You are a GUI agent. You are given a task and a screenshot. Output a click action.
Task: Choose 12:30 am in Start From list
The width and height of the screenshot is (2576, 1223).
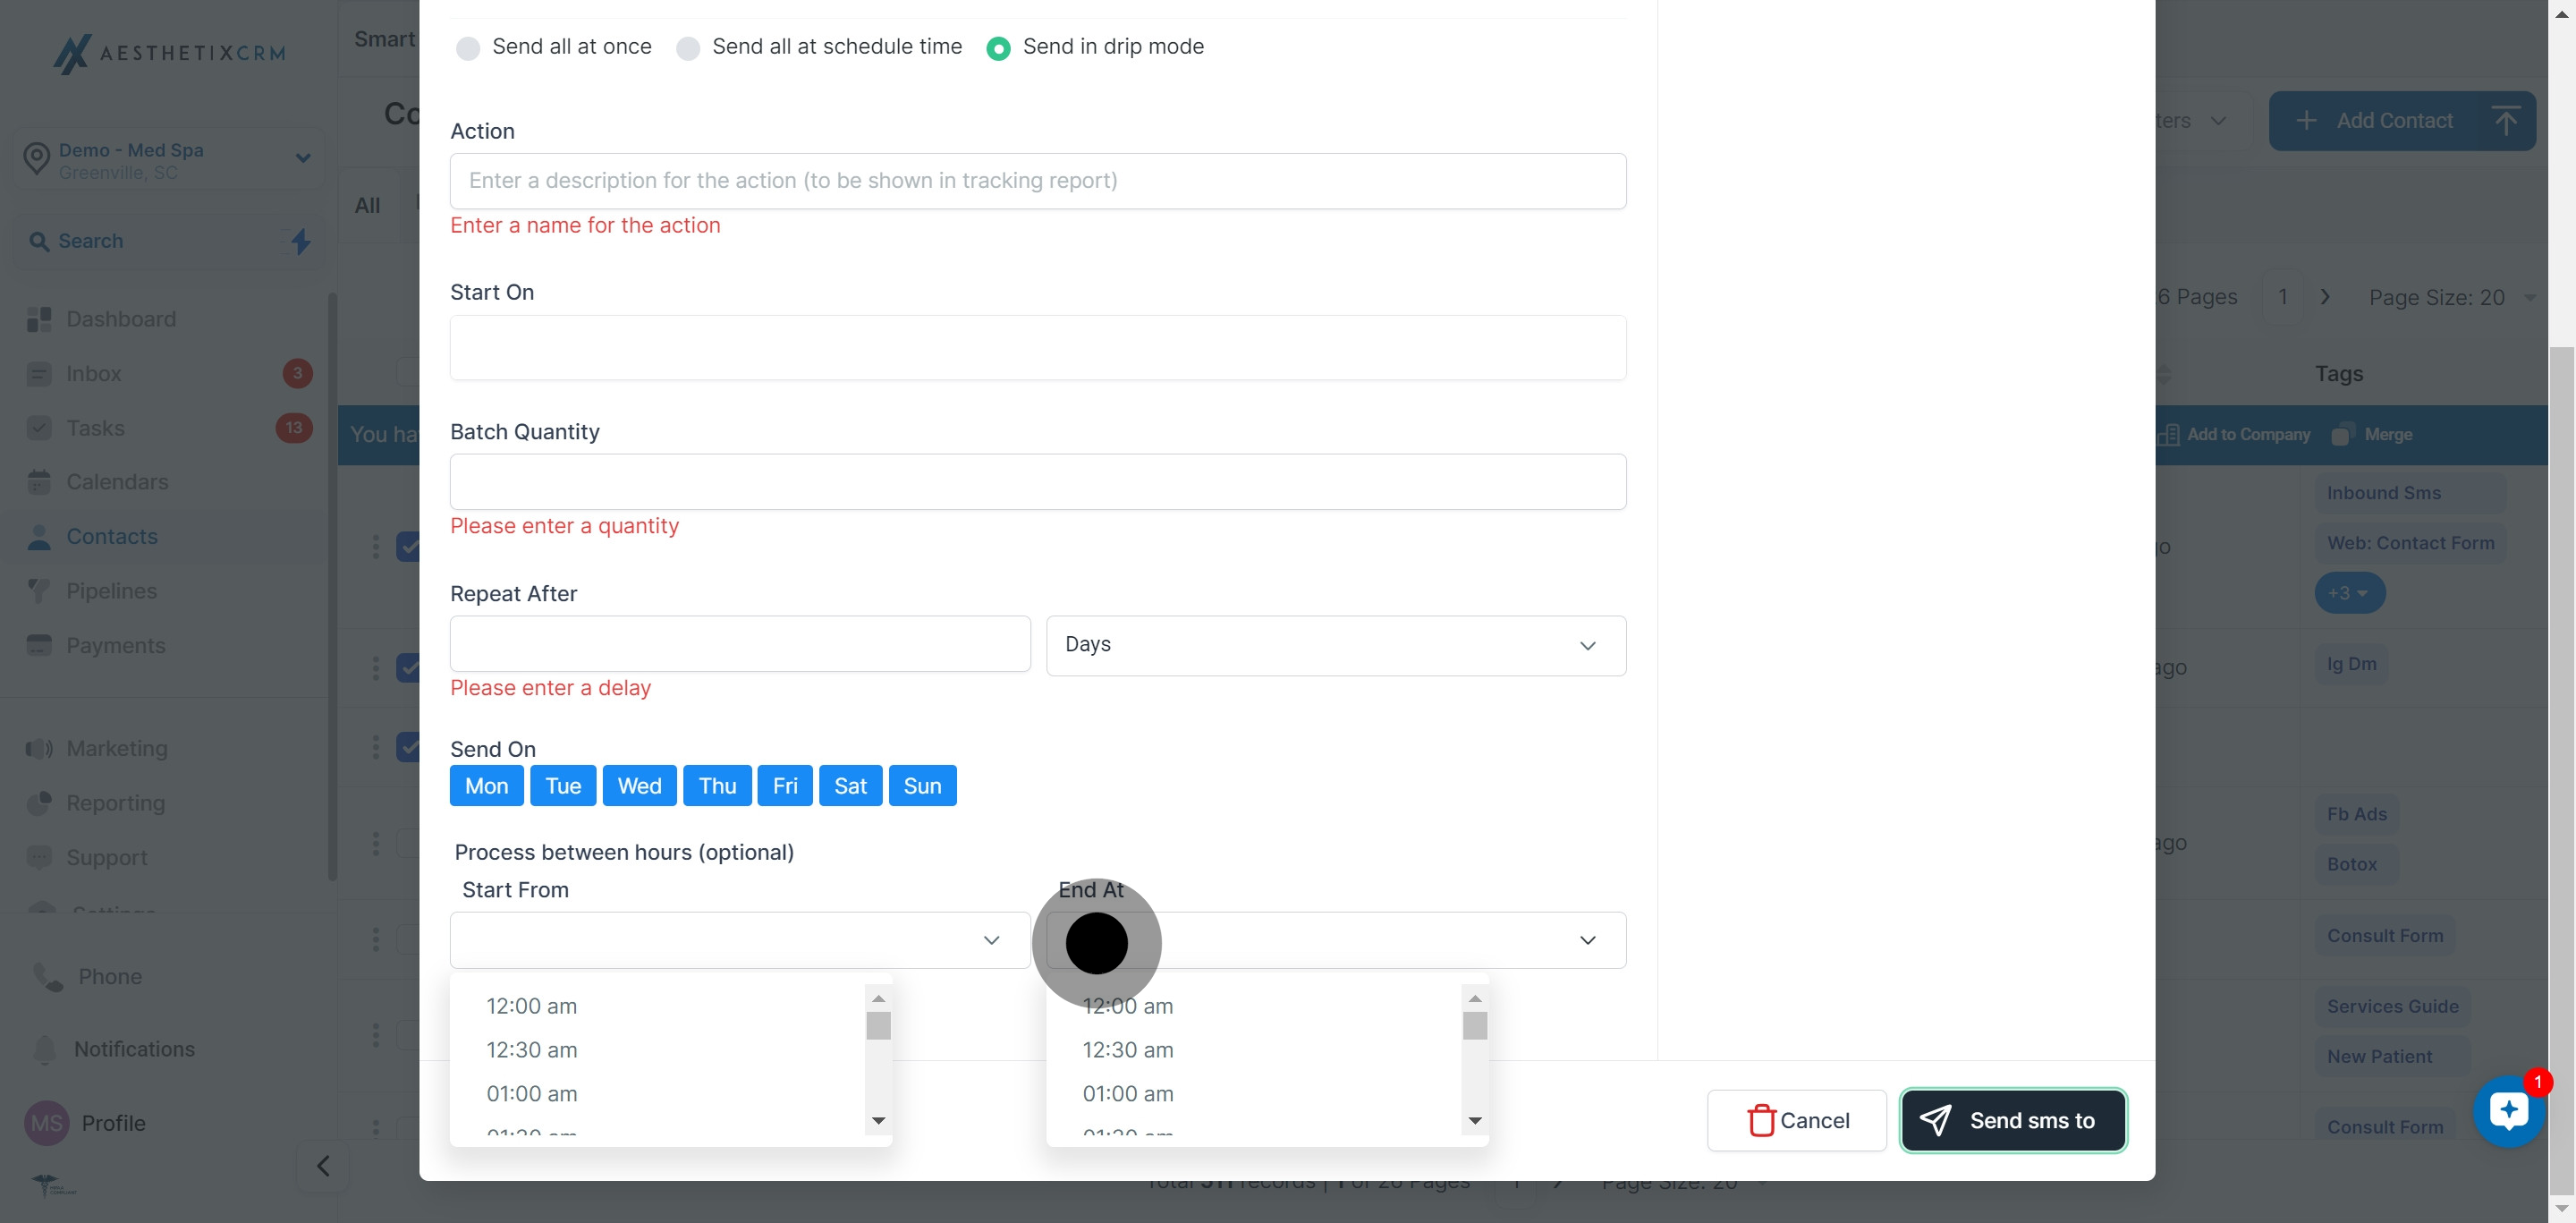tap(532, 1050)
